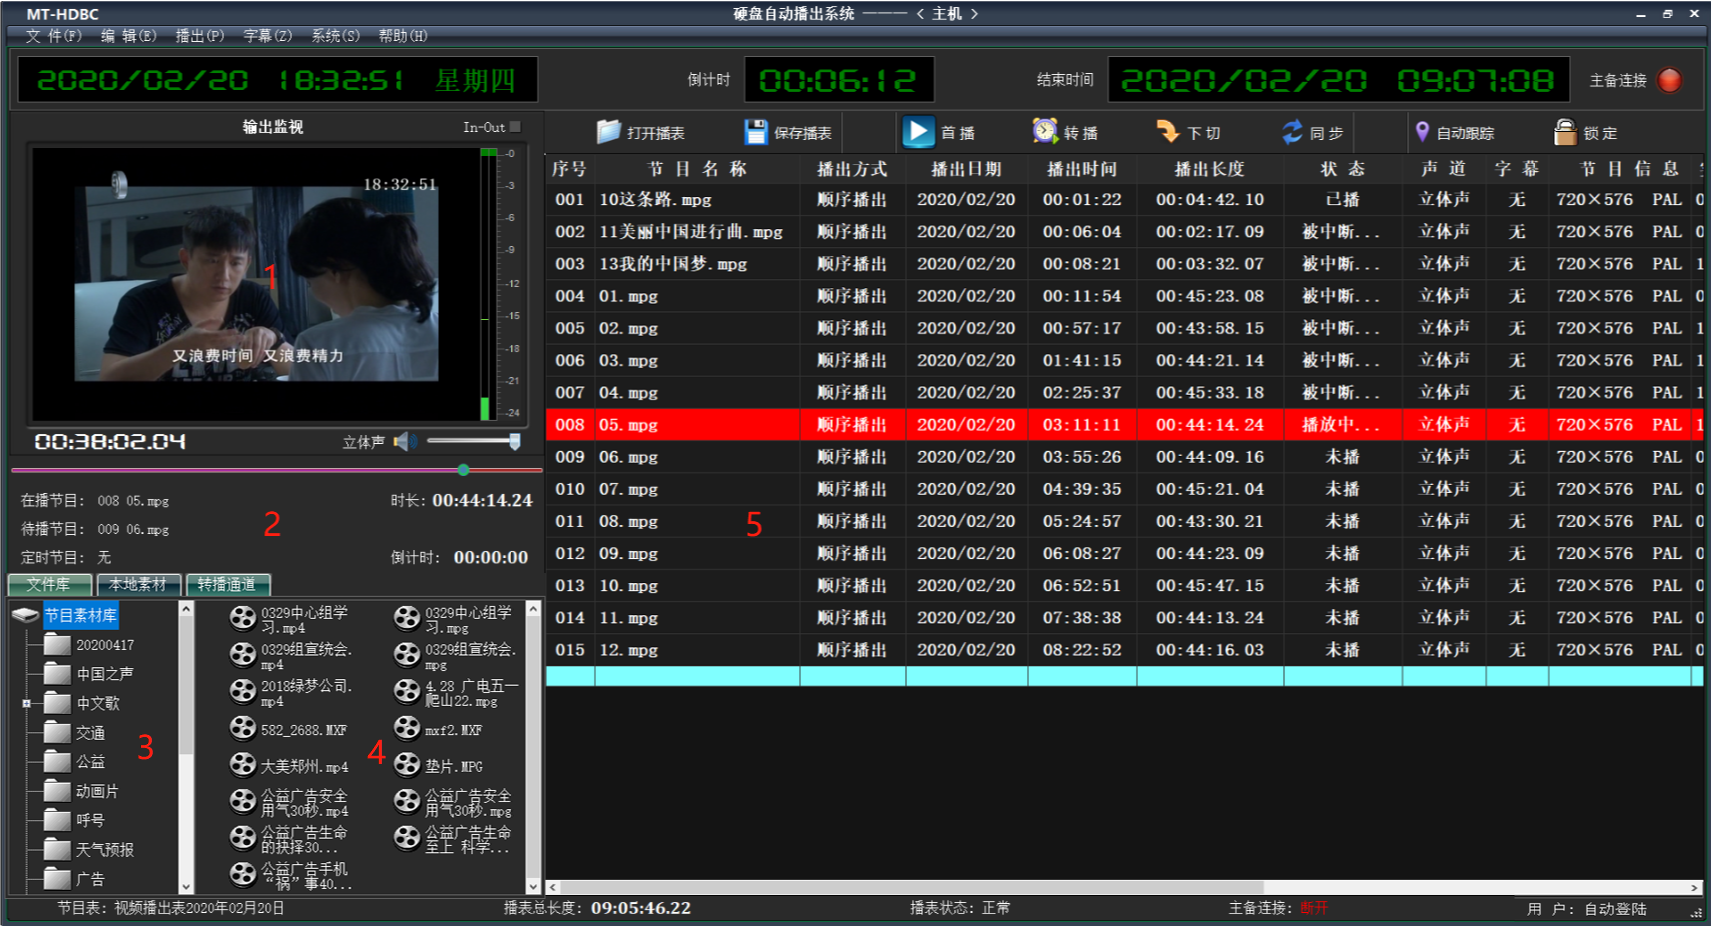Viewport: 1711px width, 926px height.
Task: Open the 字幕(Z) menu
Action: [x=268, y=36]
